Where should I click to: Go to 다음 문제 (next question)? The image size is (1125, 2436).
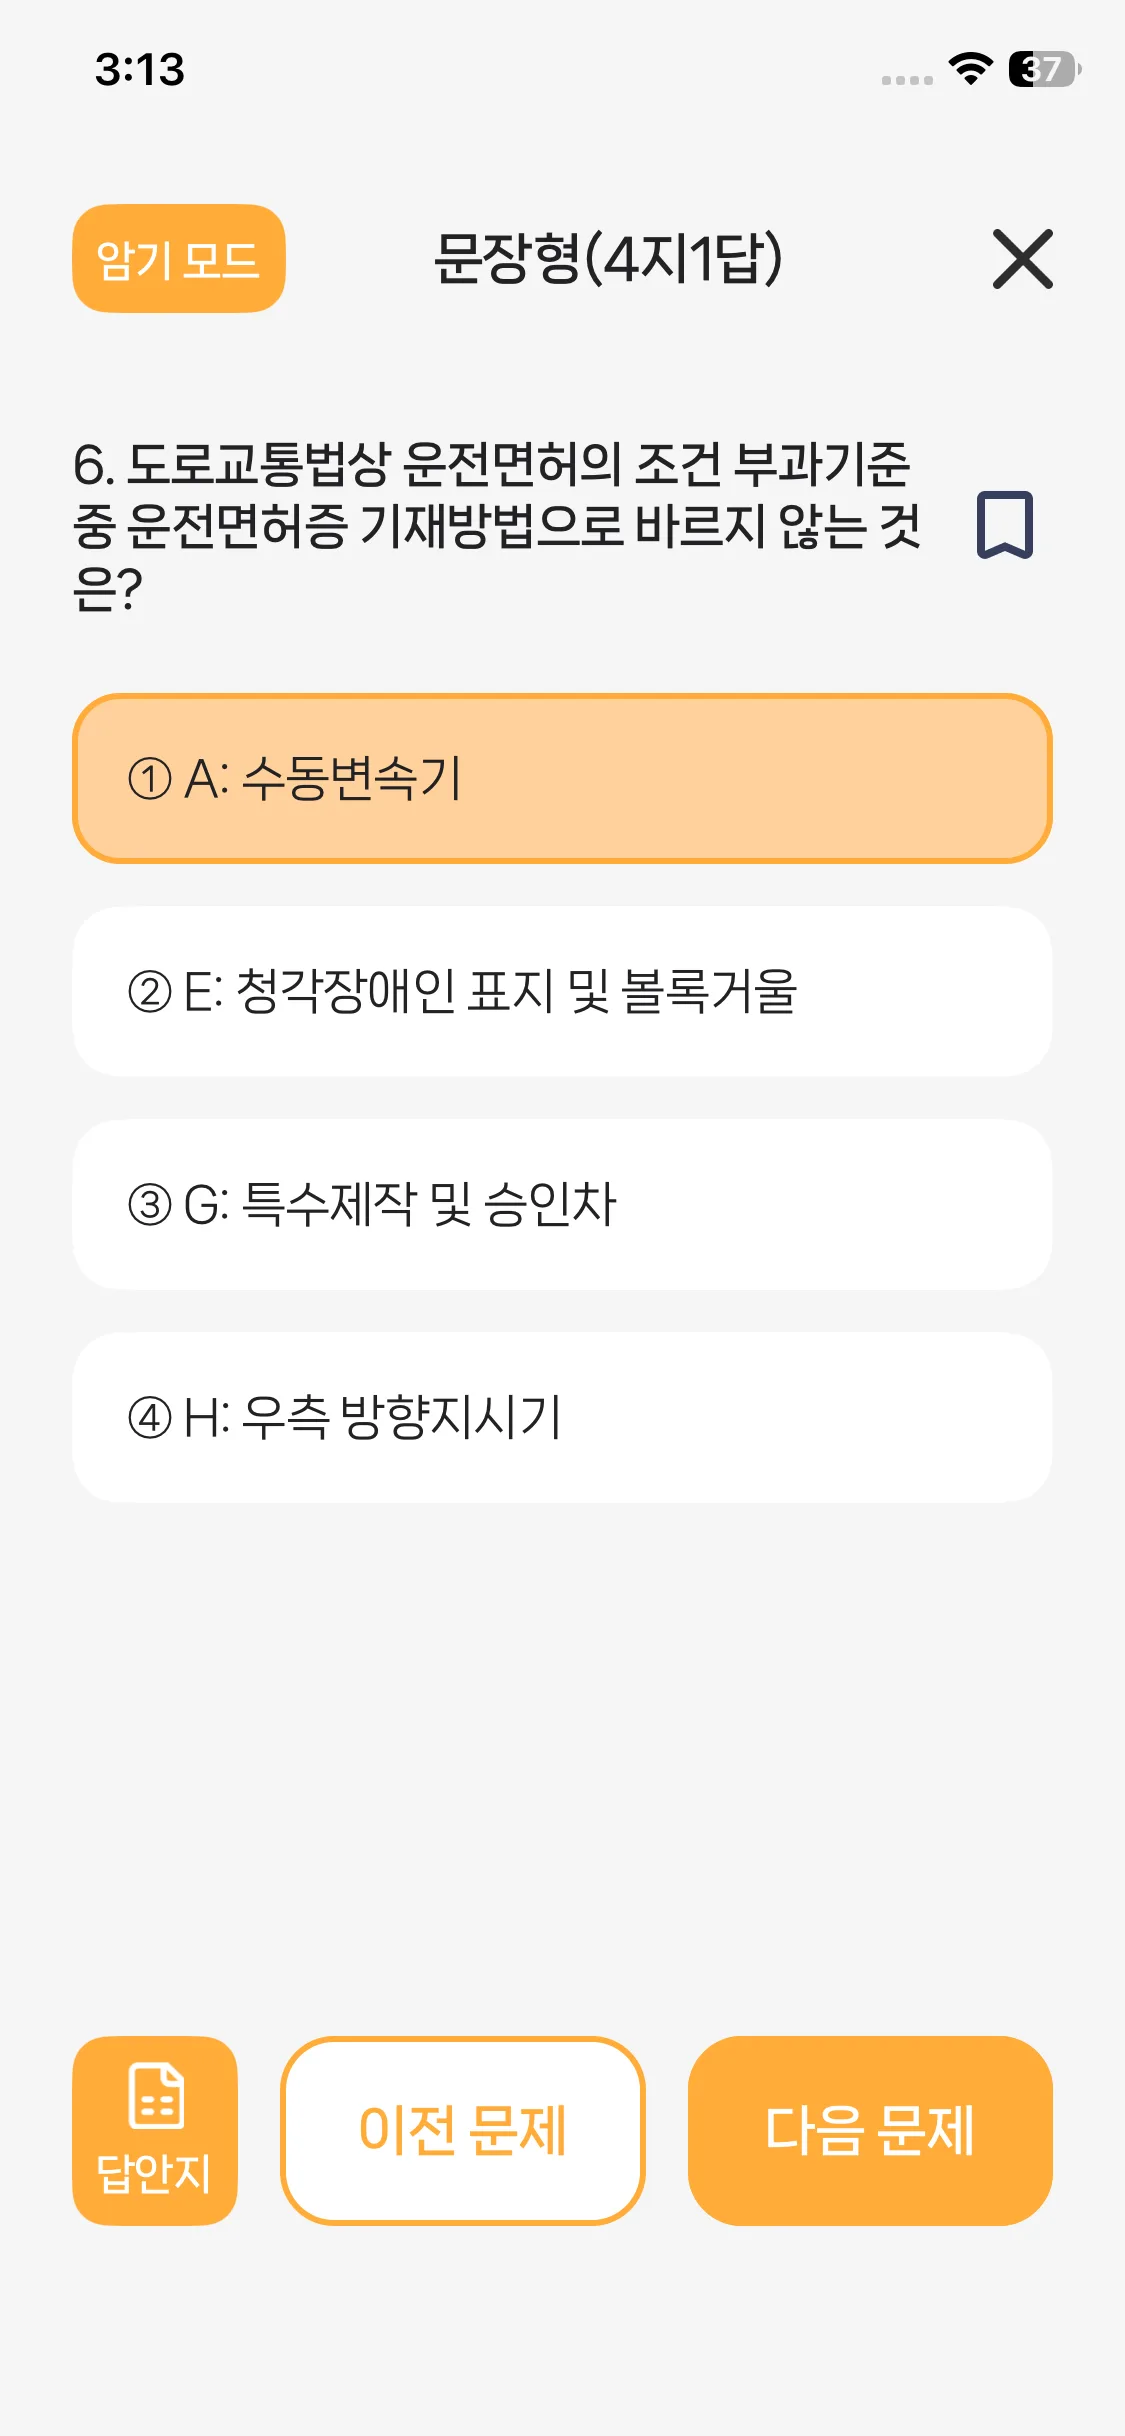[x=870, y=2130]
